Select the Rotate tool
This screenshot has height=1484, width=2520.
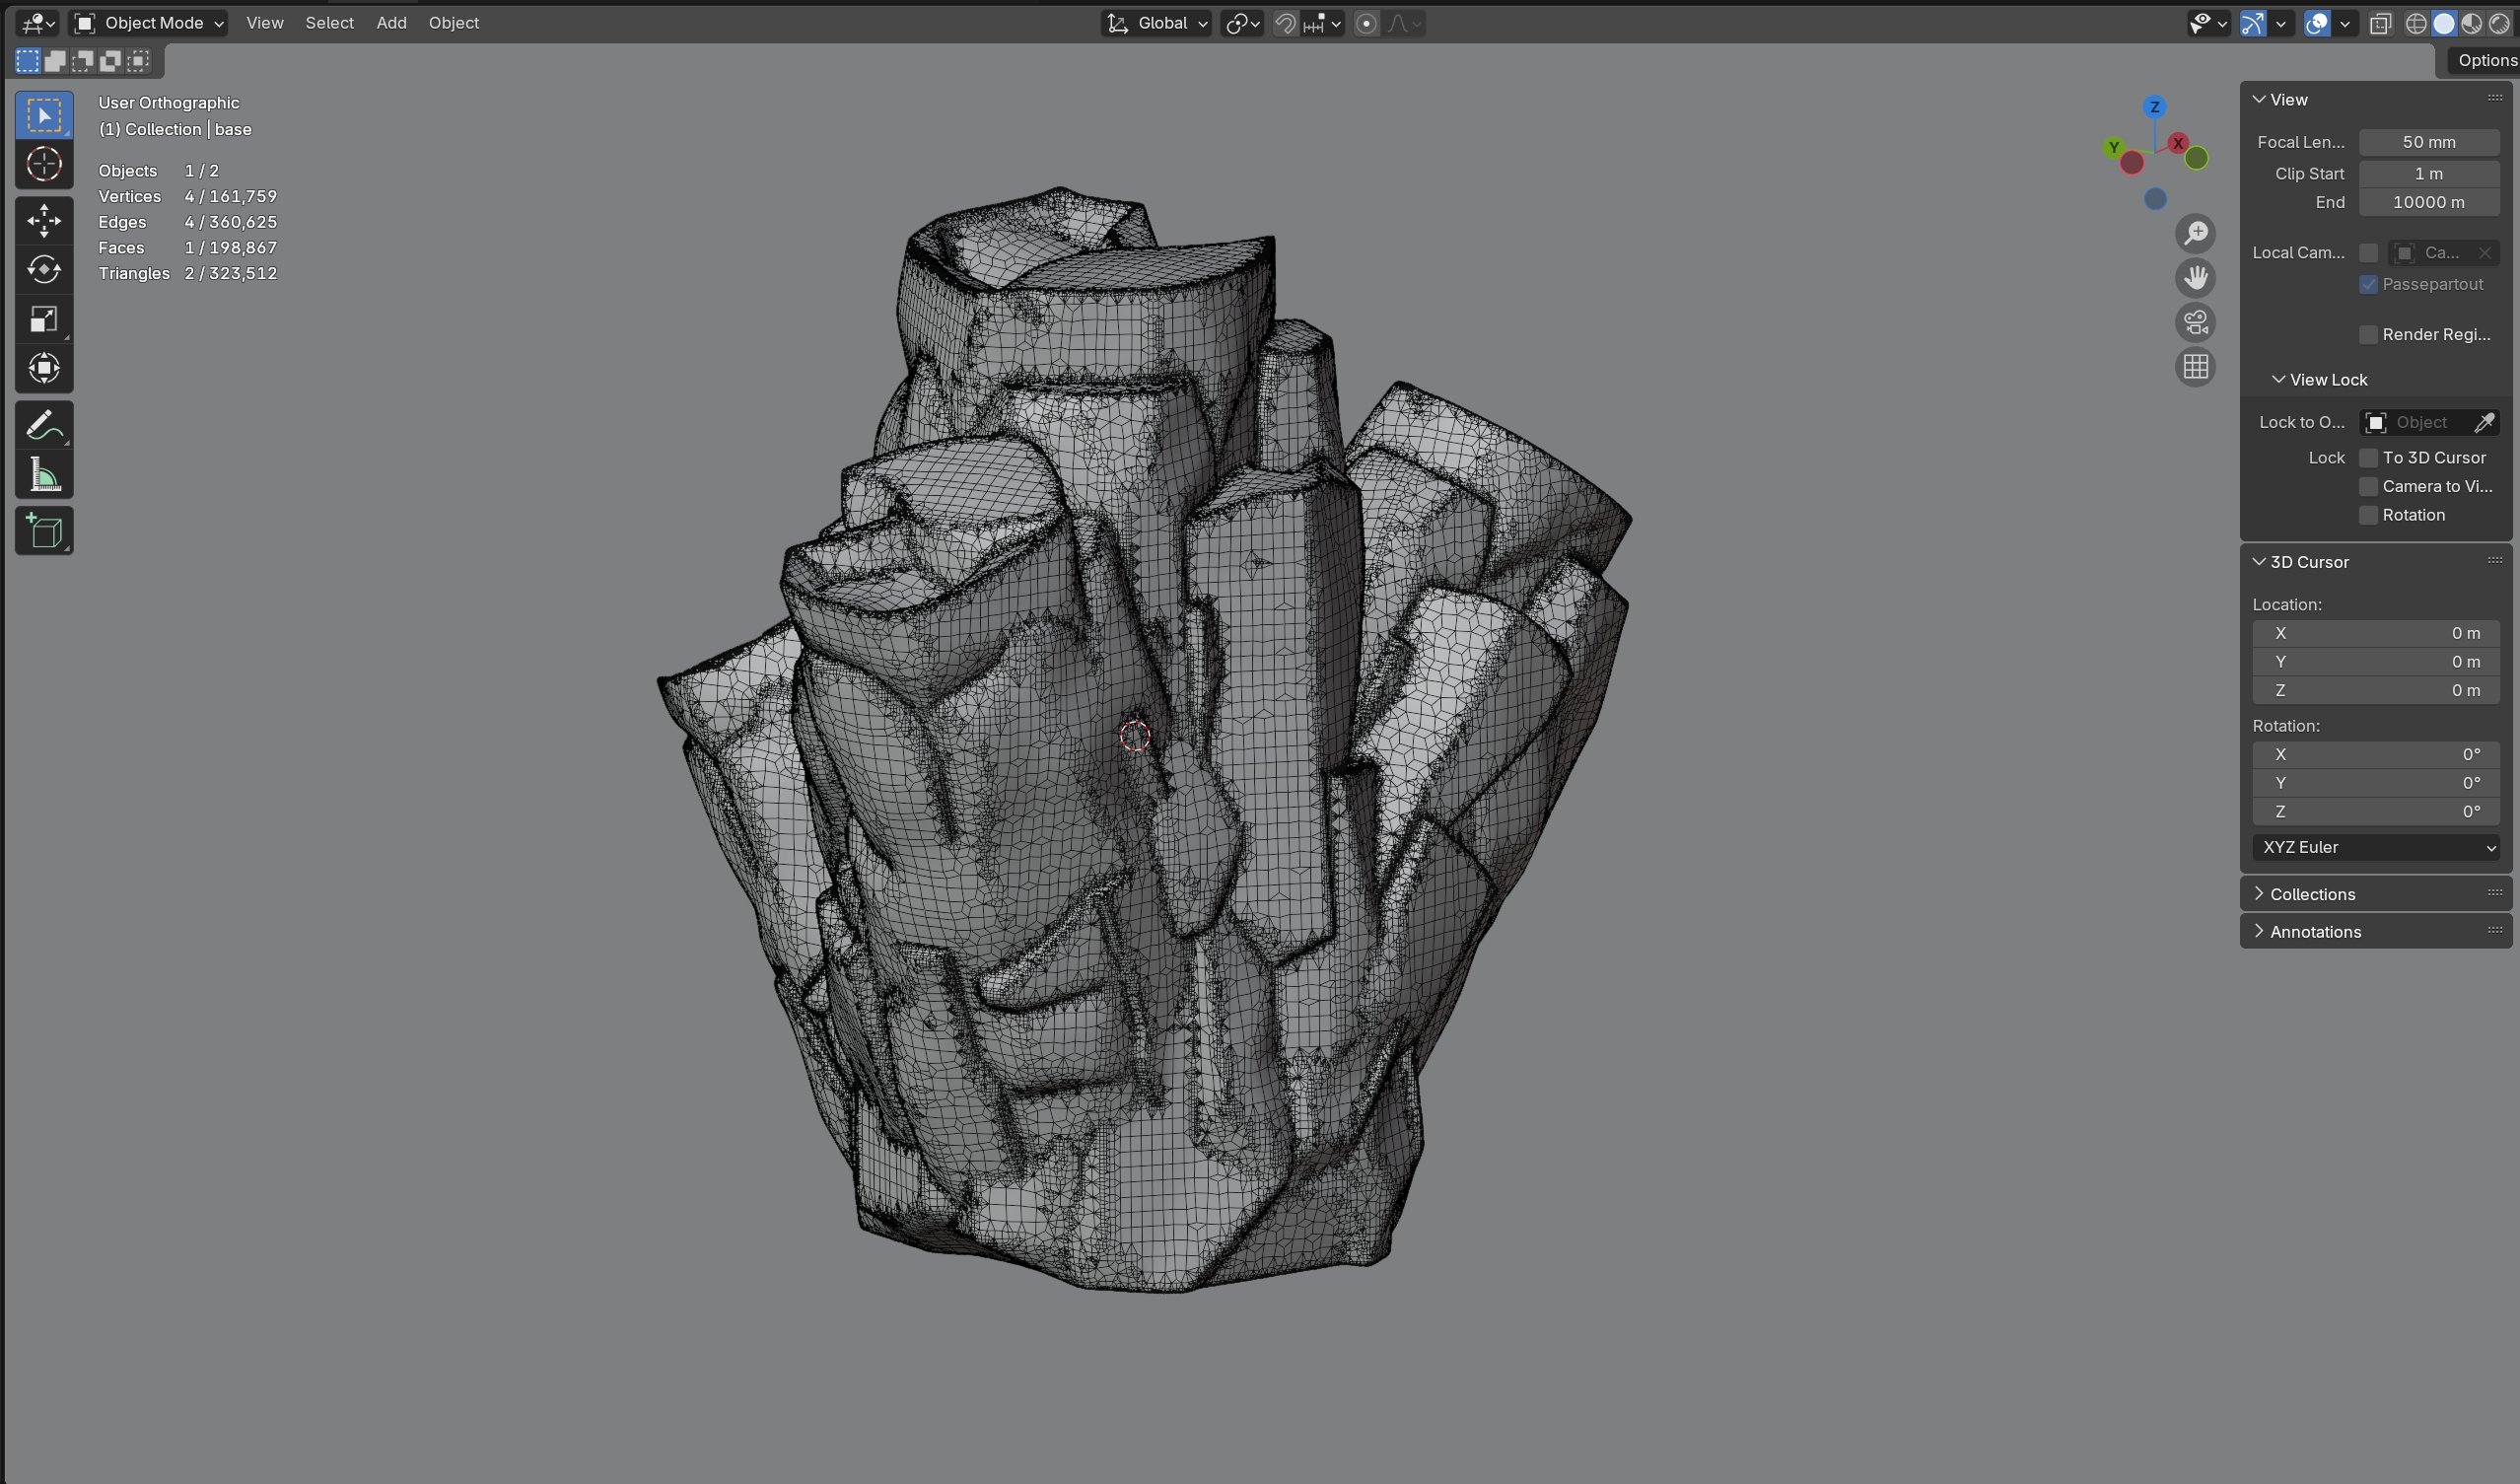coord(44,270)
